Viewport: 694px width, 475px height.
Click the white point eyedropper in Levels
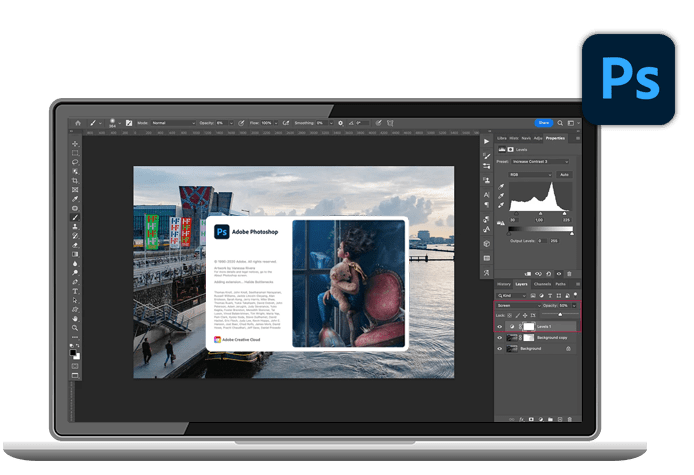pos(501,205)
